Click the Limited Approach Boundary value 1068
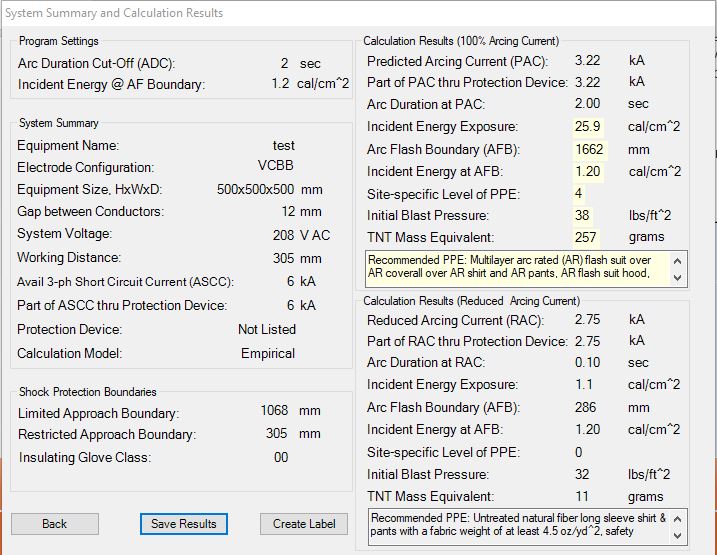This screenshot has height=555, width=717. 274,412
